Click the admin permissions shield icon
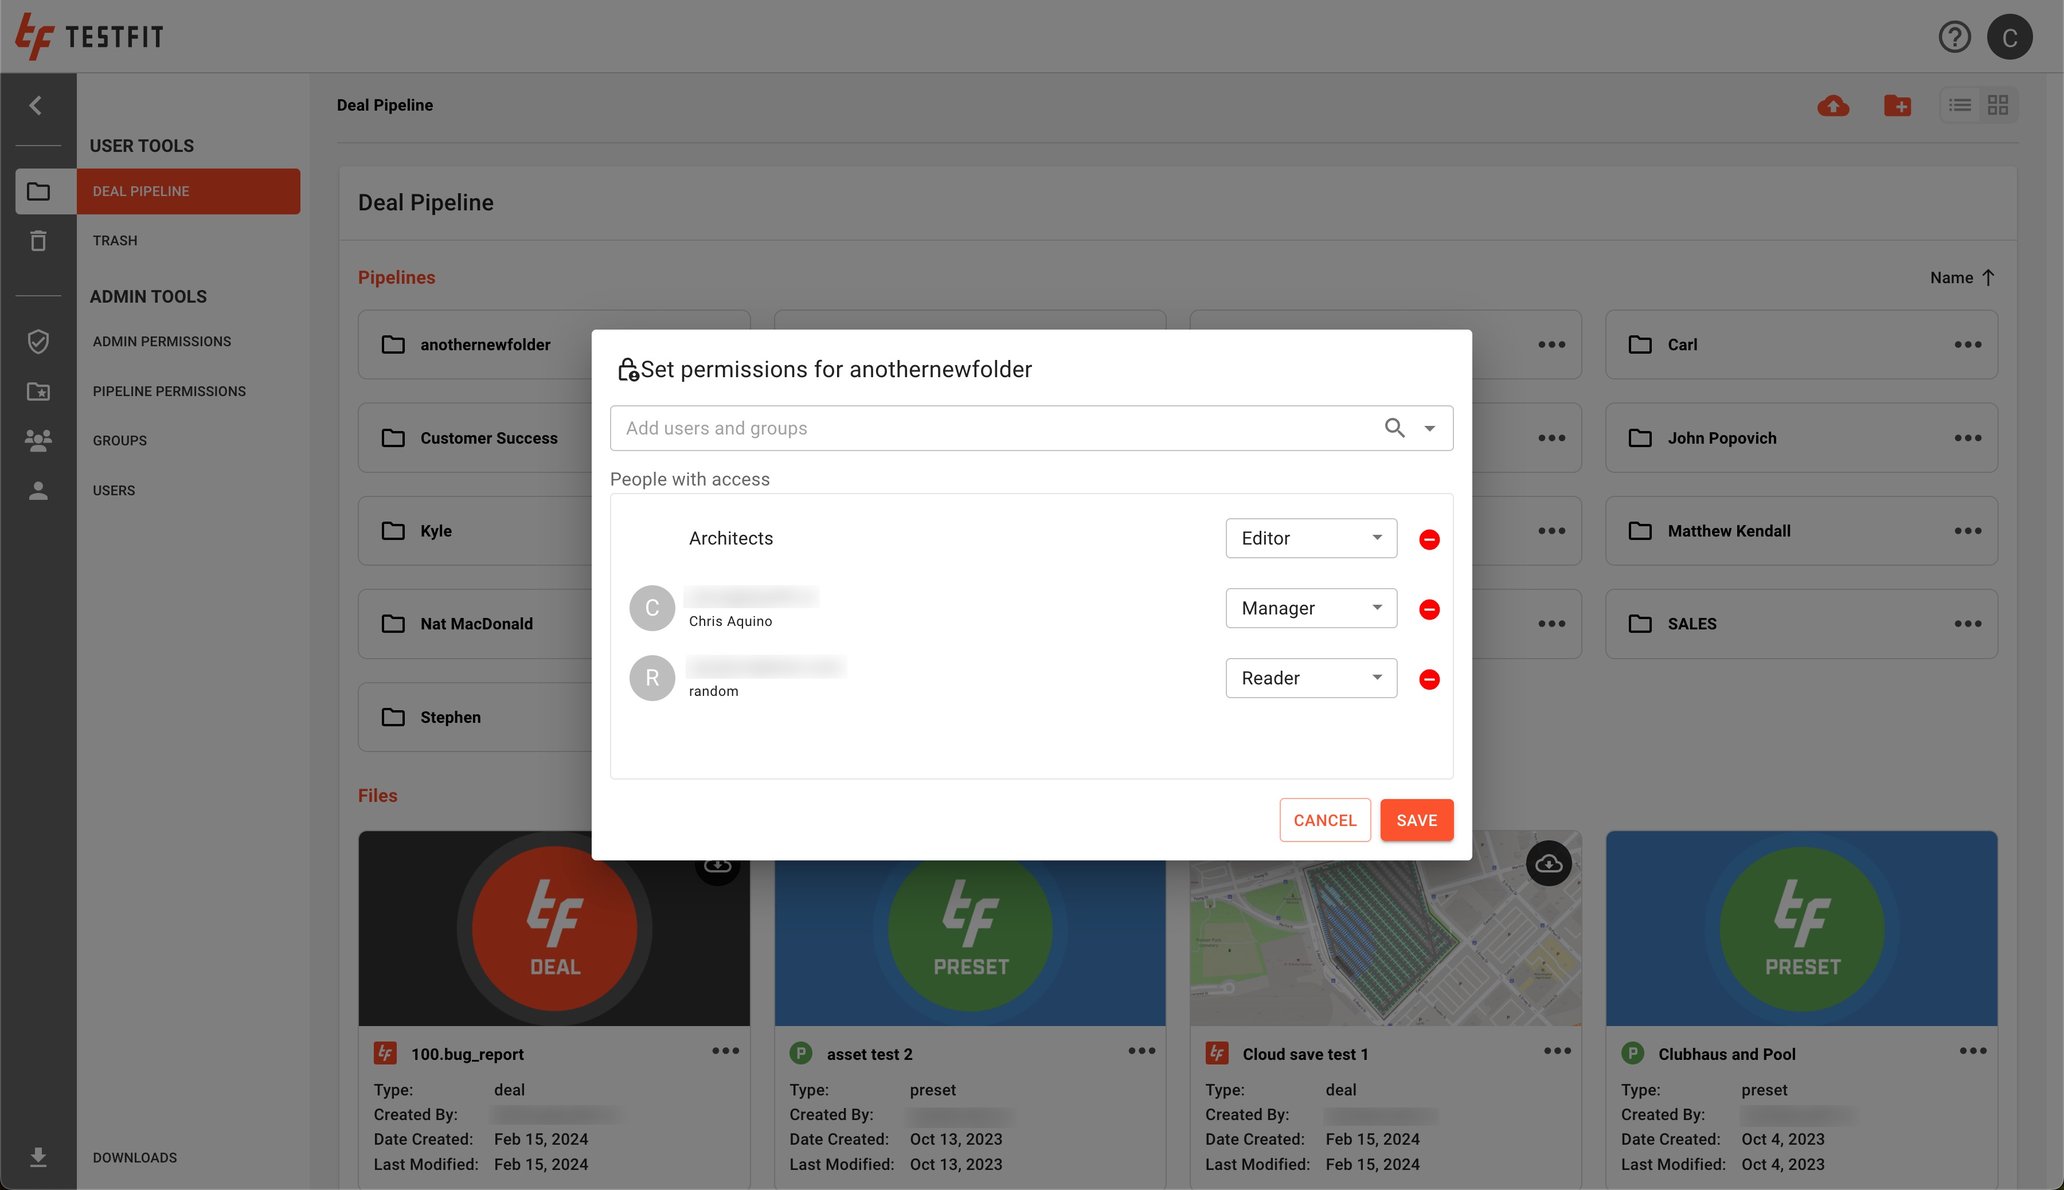Image resolution: width=2064 pixels, height=1190 pixels. pos(38,341)
